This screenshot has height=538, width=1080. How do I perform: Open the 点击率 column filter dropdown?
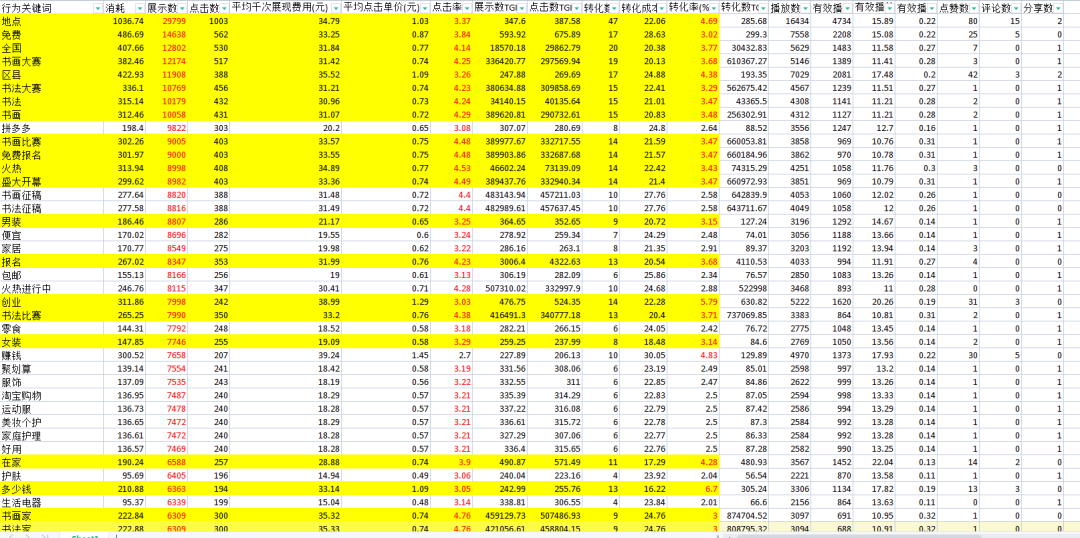(x=467, y=8)
